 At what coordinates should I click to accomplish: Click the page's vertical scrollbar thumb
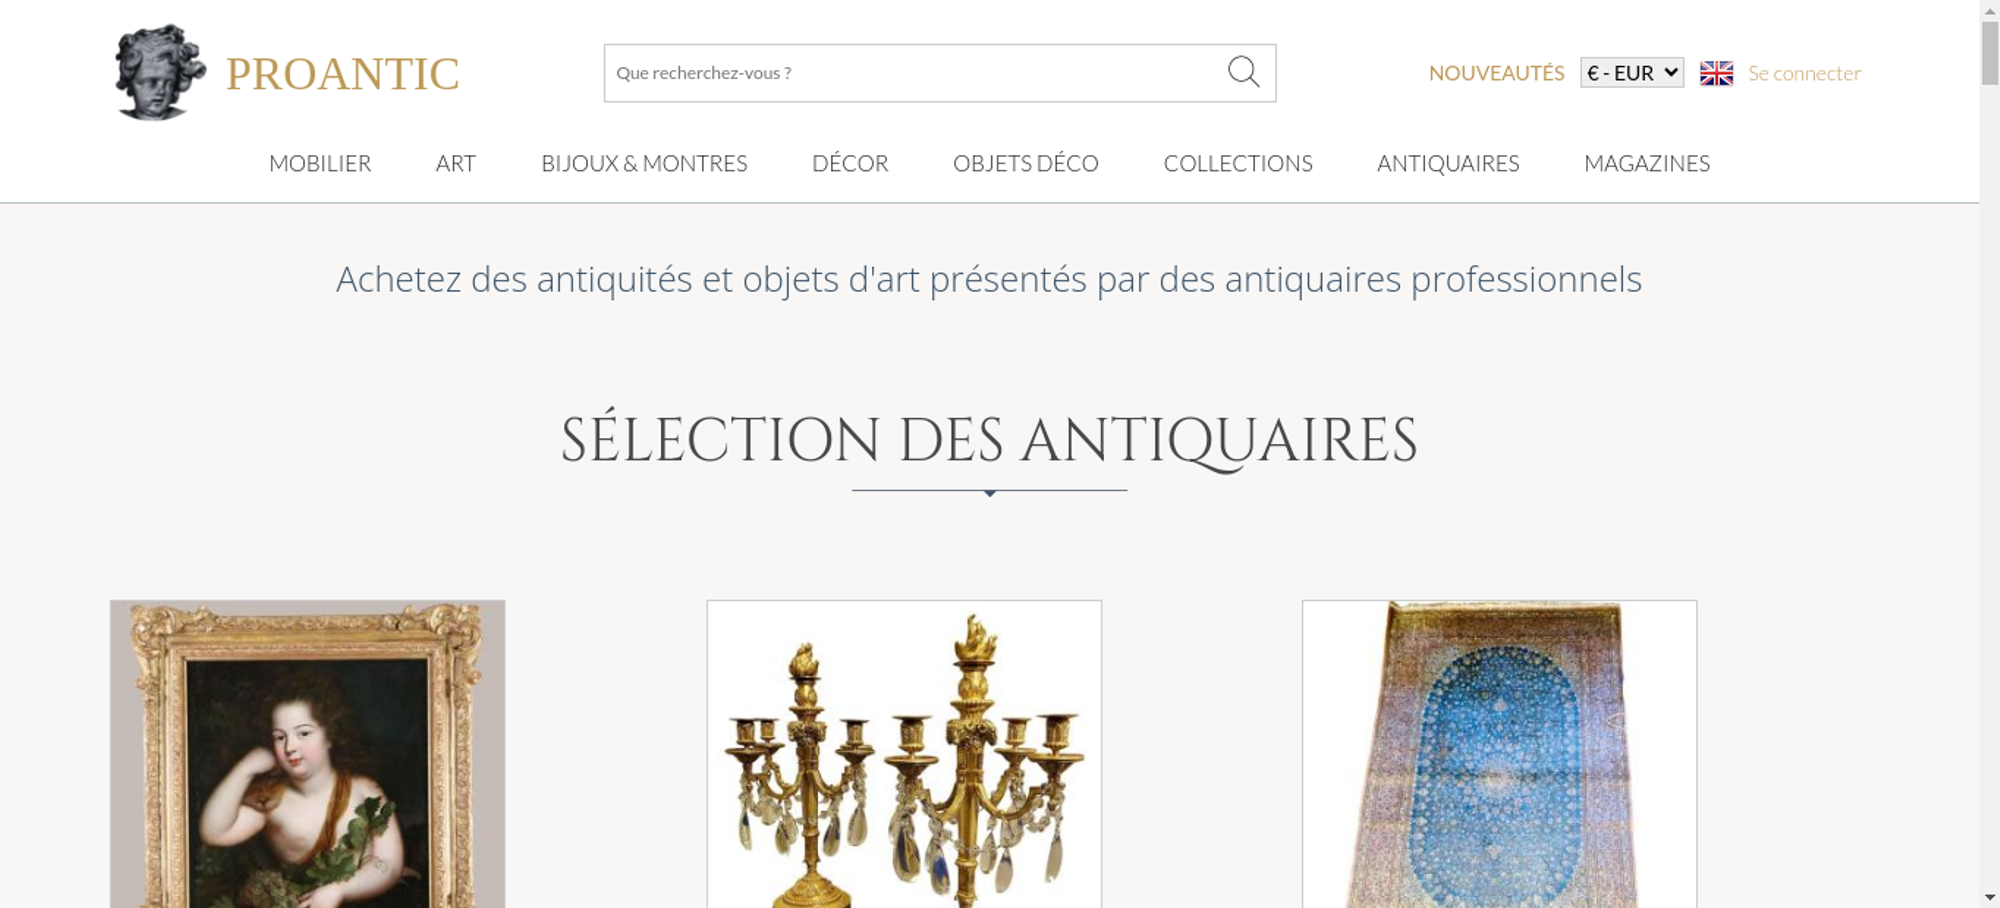click(x=1990, y=52)
